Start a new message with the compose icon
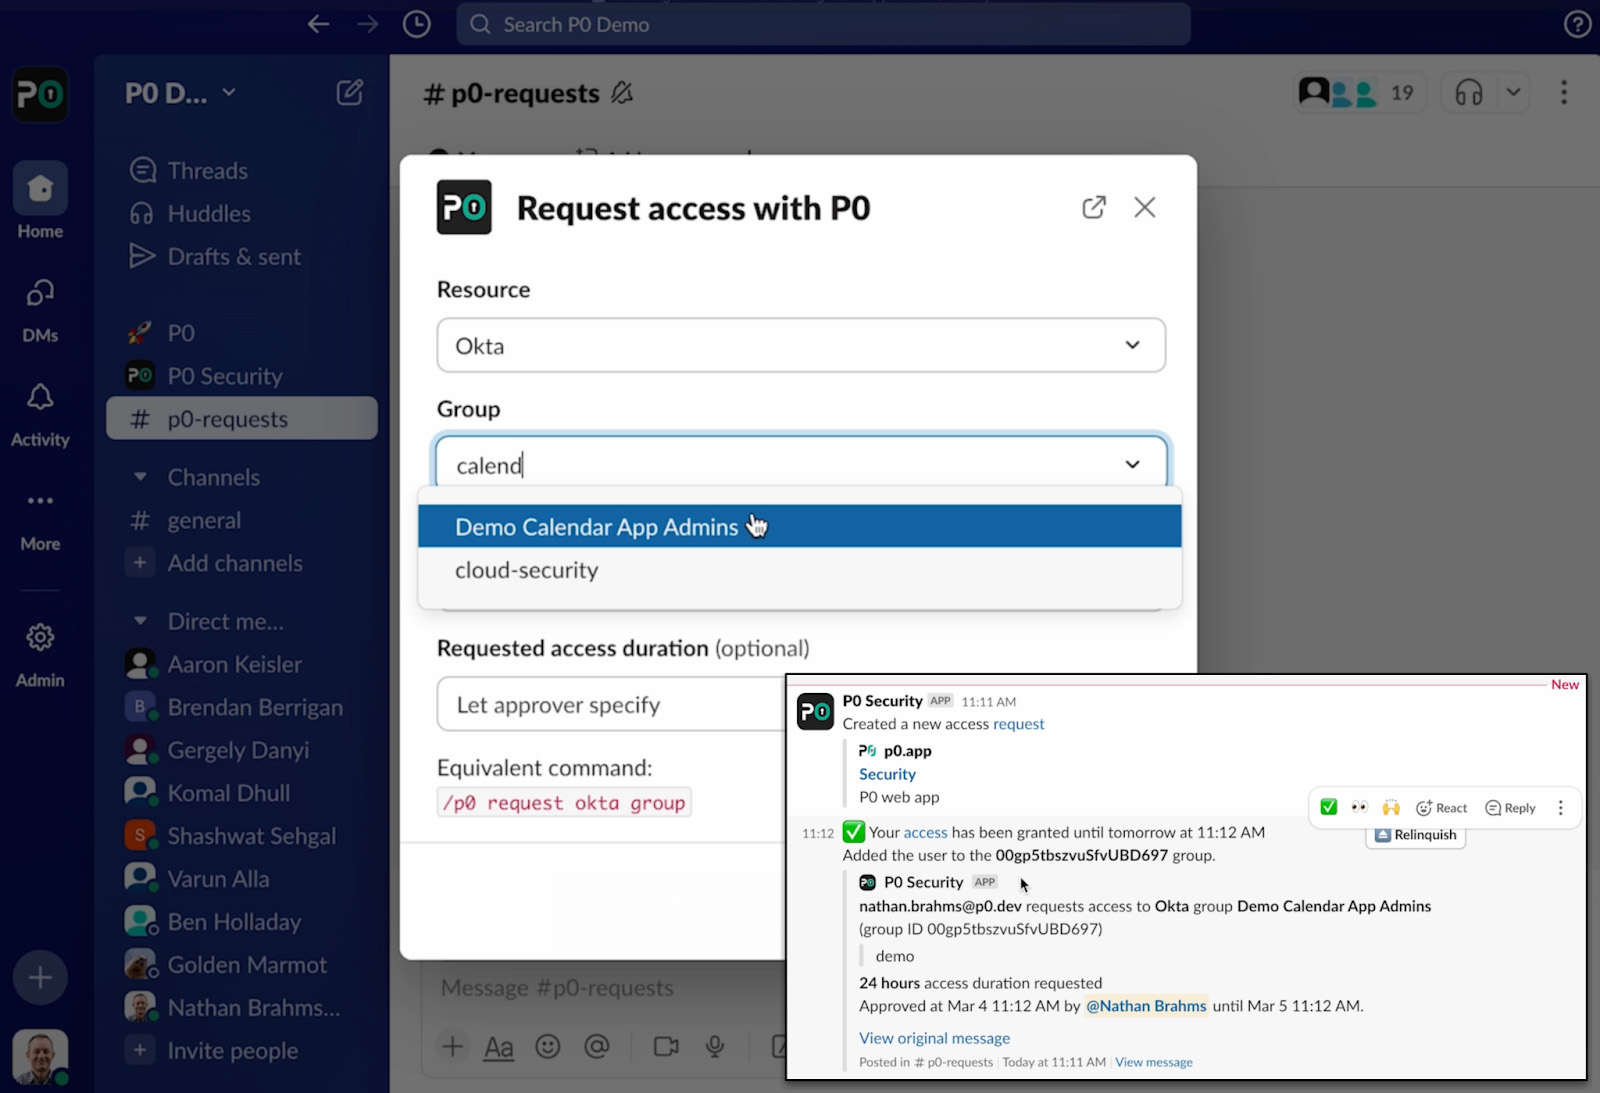Image resolution: width=1600 pixels, height=1093 pixels. coord(349,92)
